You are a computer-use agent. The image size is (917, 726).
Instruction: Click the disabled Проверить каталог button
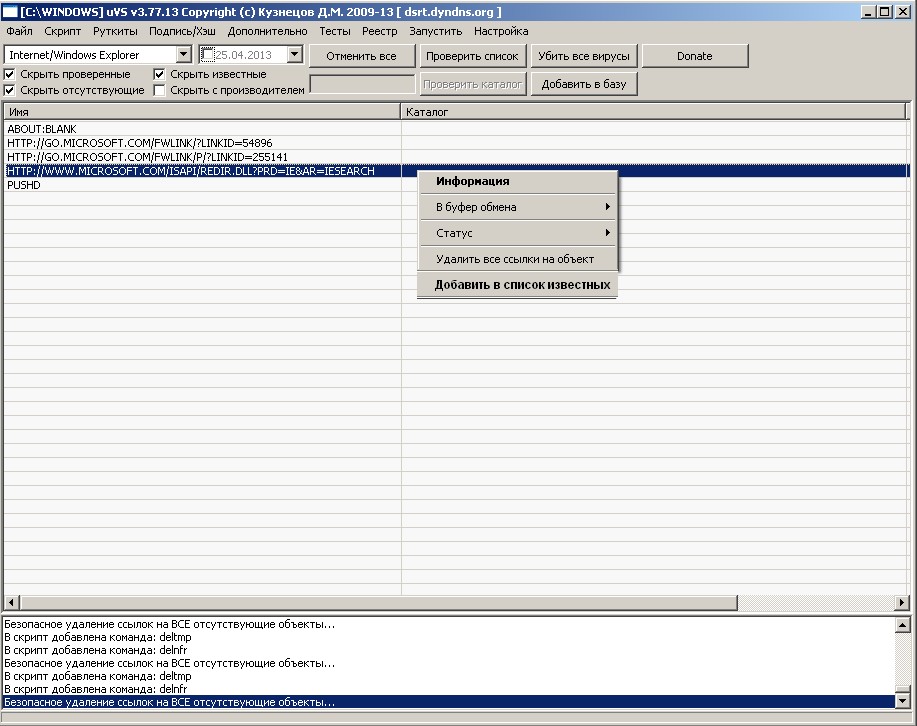(x=472, y=84)
